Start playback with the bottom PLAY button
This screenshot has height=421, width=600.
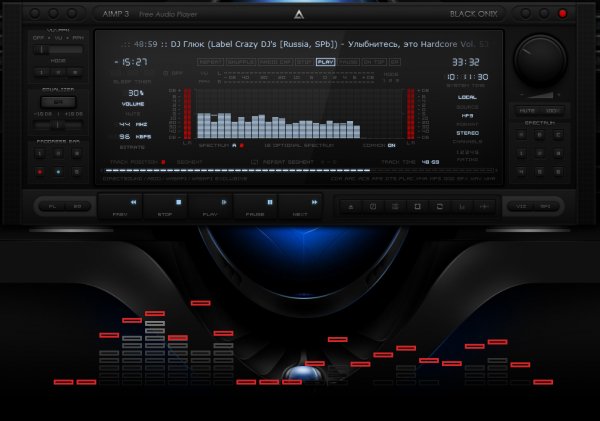(211, 207)
